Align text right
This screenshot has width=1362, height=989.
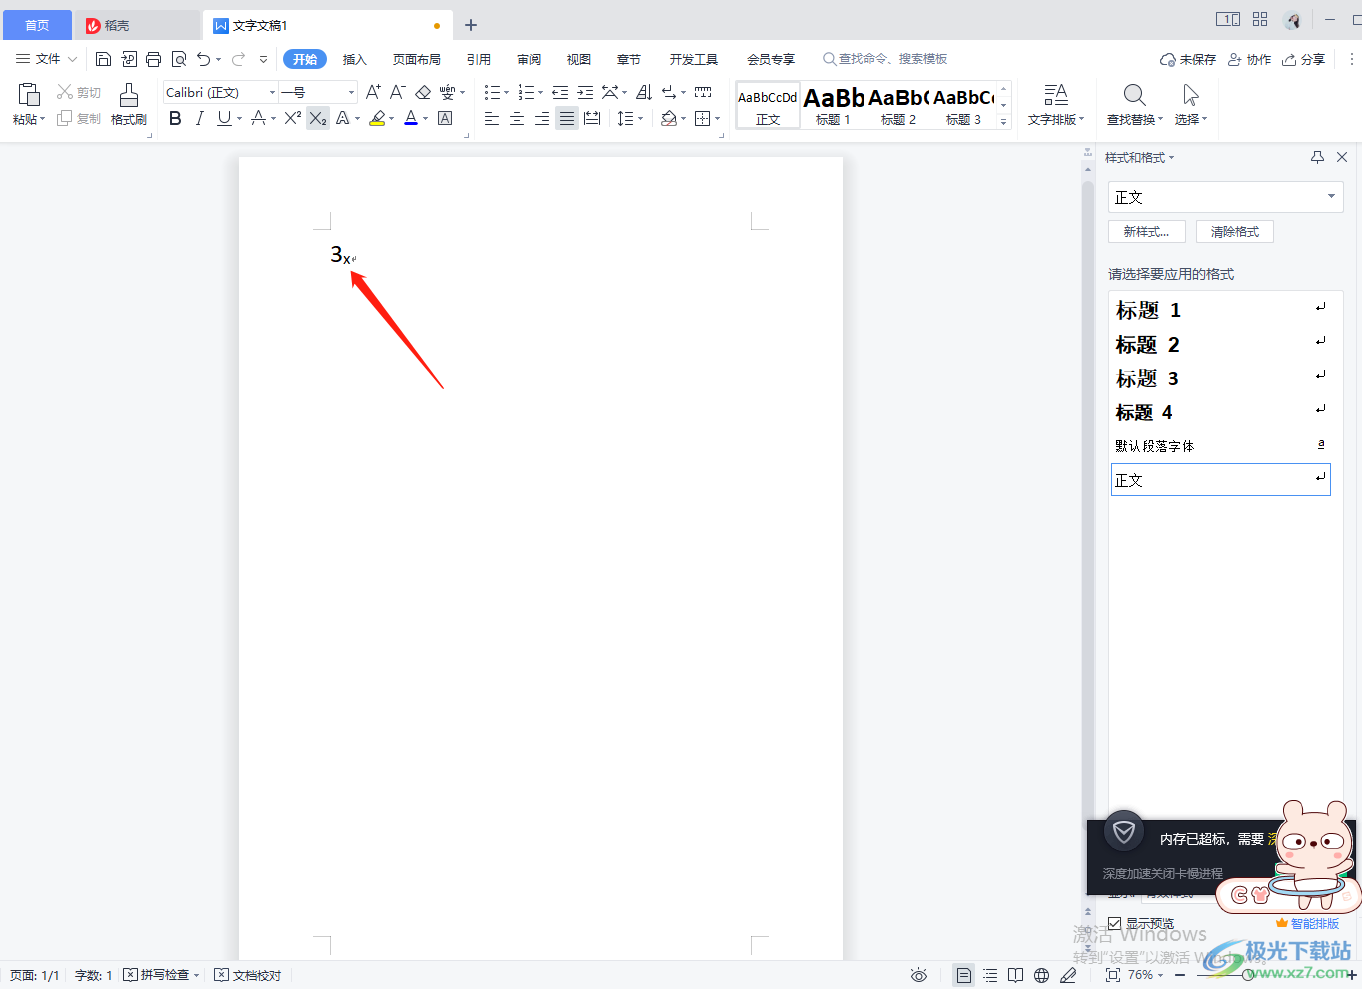[x=542, y=118]
